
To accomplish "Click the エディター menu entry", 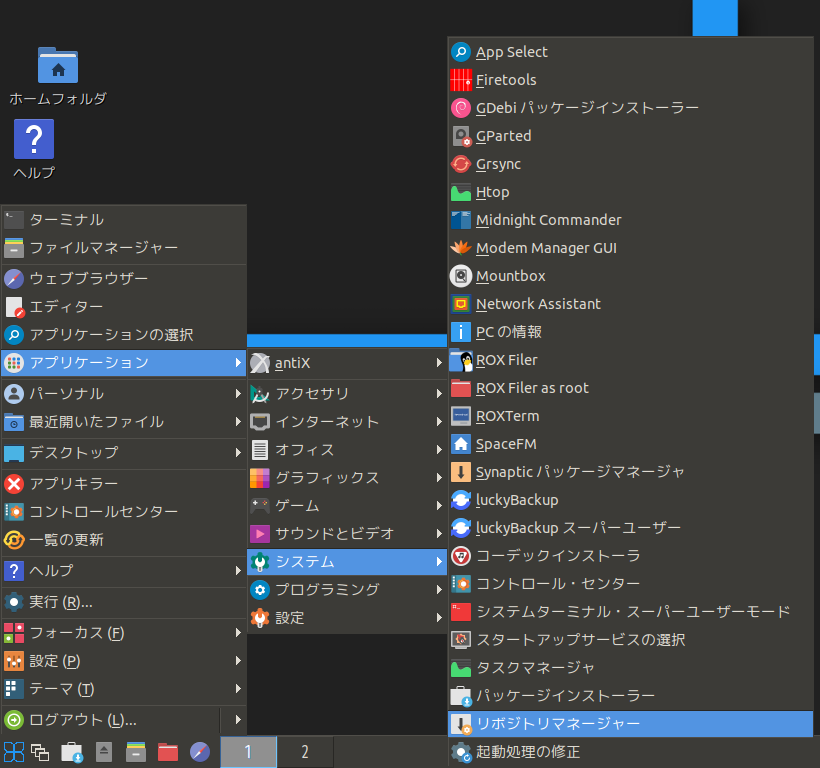I will (124, 307).
